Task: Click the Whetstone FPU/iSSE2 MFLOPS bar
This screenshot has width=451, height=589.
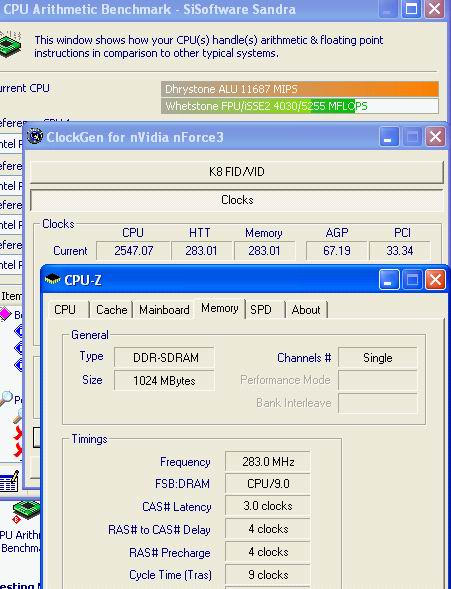Action: (300, 106)
